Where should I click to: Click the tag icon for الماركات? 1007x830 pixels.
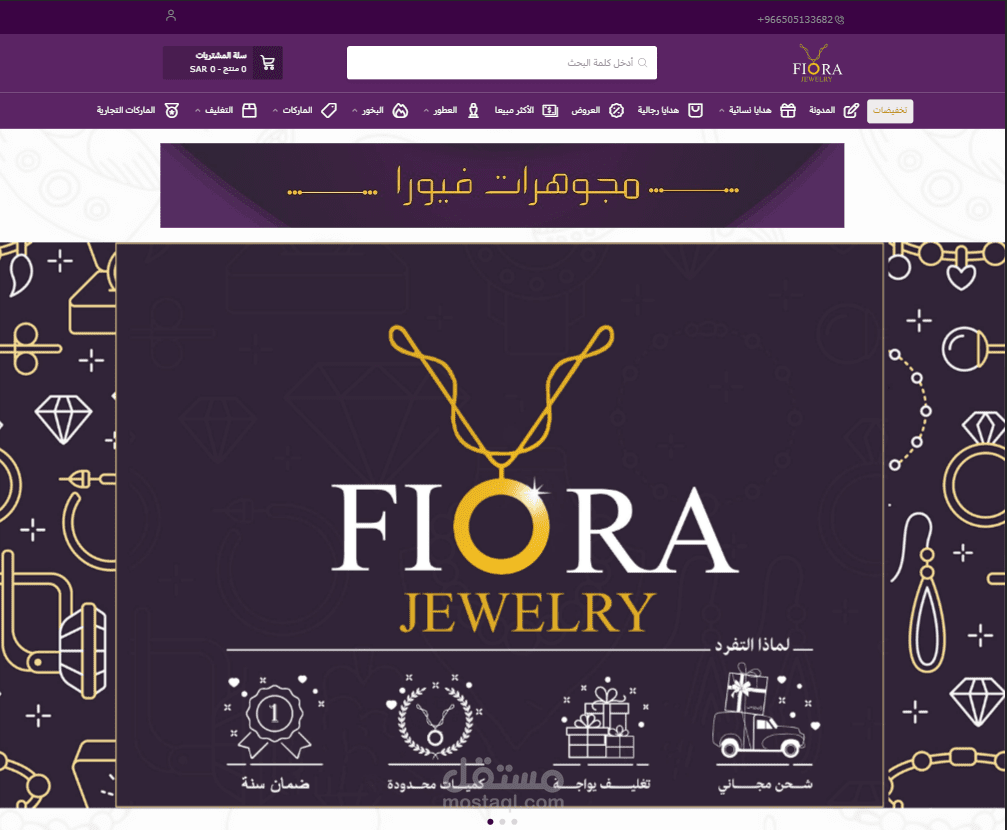coord(329,110)
